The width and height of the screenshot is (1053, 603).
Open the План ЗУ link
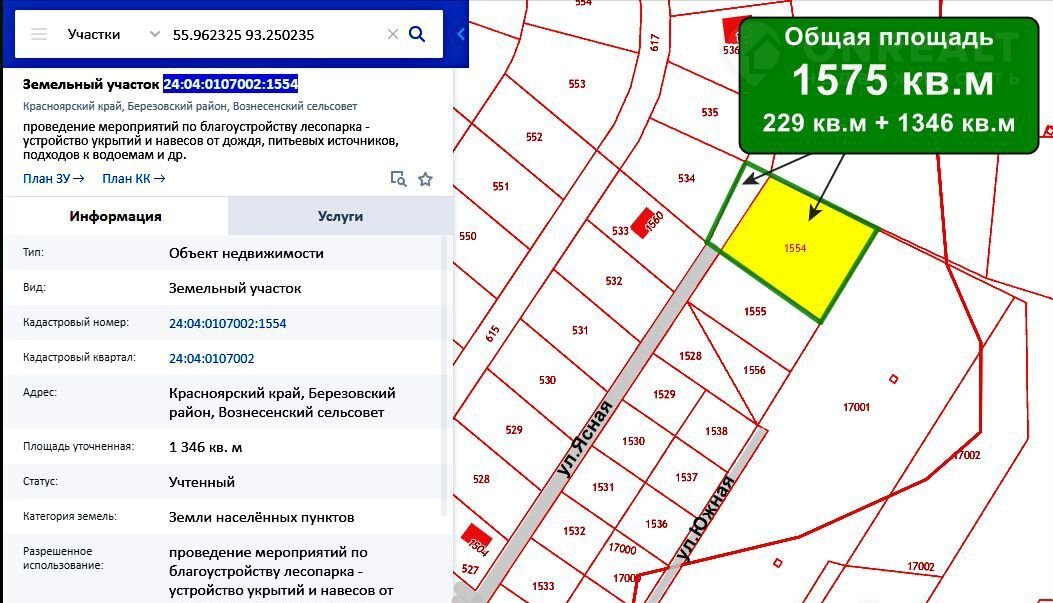tap(53, 179)
